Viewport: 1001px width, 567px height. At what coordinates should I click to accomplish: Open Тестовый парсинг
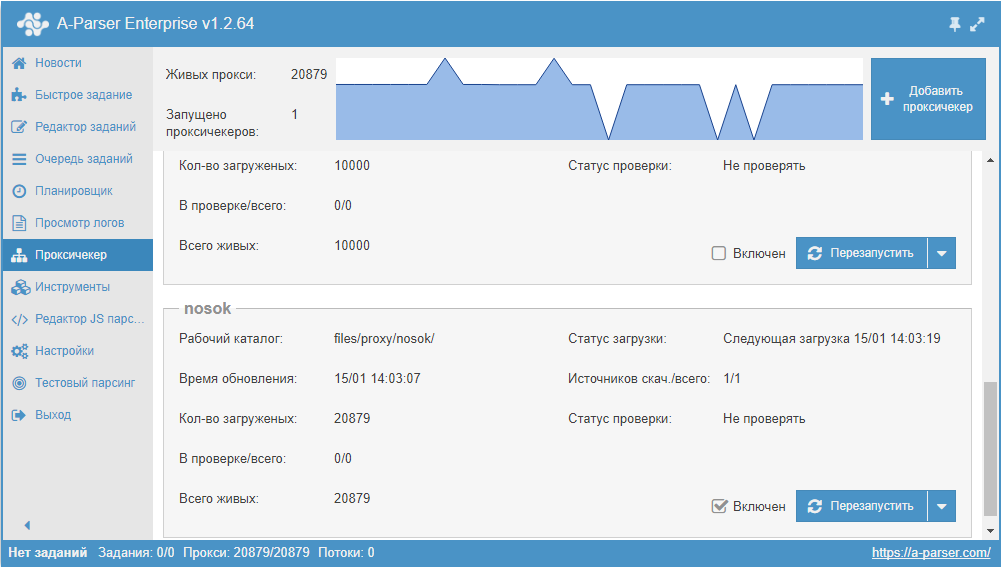[x=77, y=382]
